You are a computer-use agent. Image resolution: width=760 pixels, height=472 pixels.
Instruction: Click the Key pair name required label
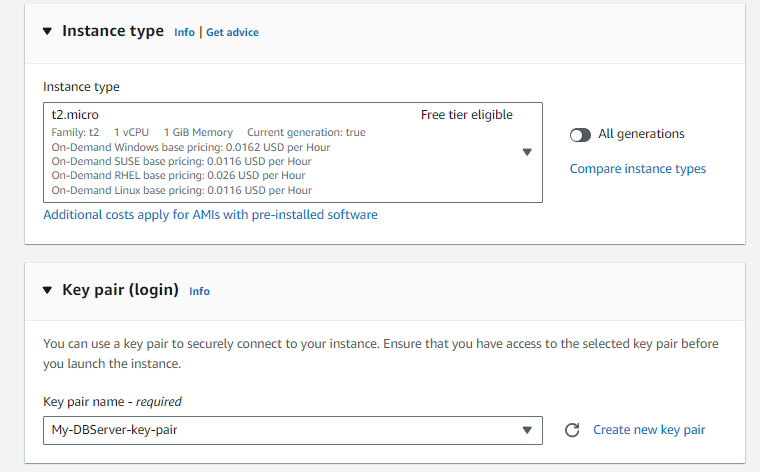pyautogui.click(x=112, y=402)
